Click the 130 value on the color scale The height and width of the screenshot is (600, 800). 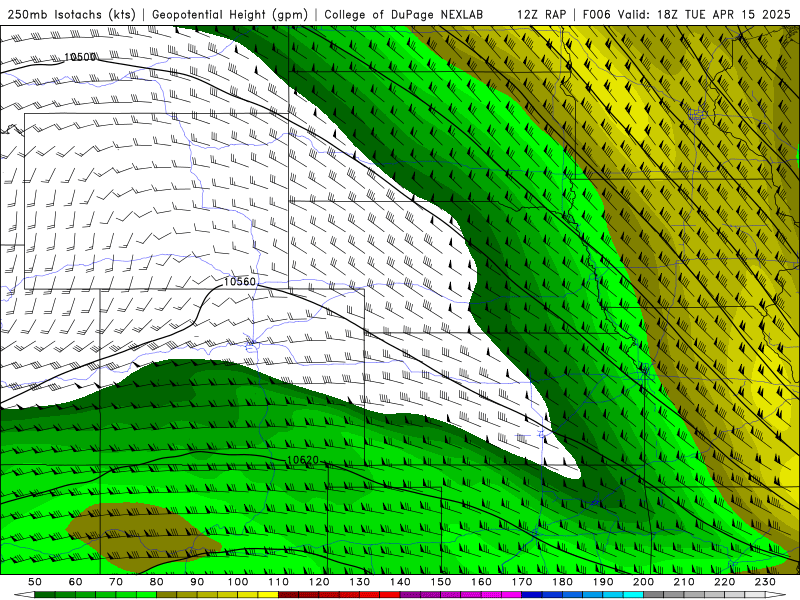[360, 582]
